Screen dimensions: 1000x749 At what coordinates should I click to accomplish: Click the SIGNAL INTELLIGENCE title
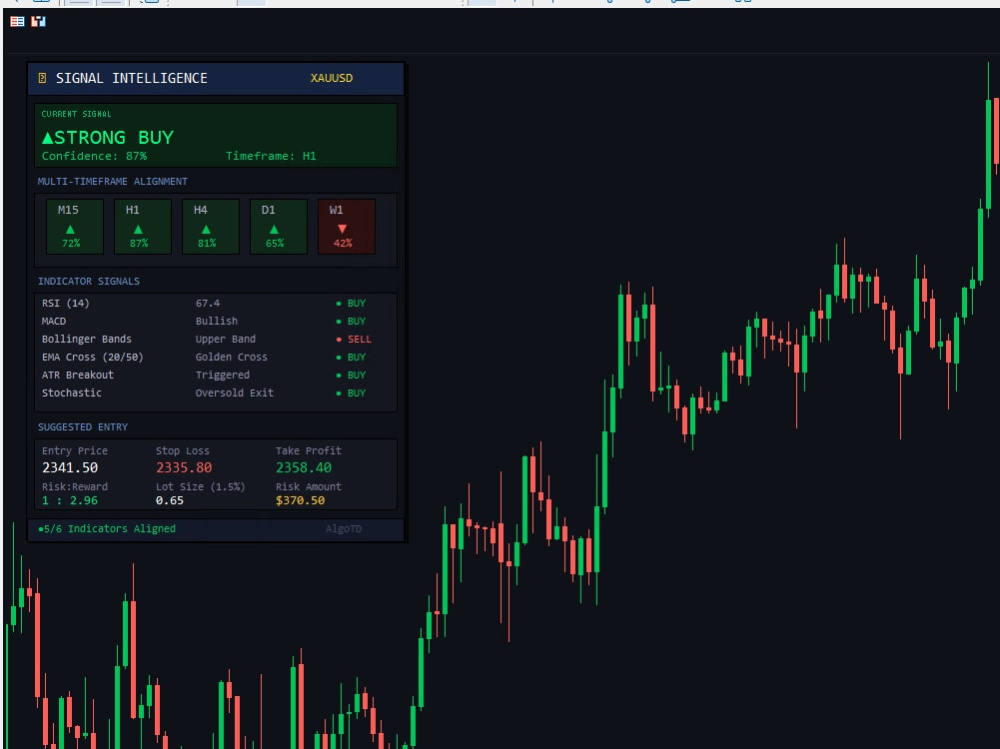pyautogui.click(x=131, y=78)
